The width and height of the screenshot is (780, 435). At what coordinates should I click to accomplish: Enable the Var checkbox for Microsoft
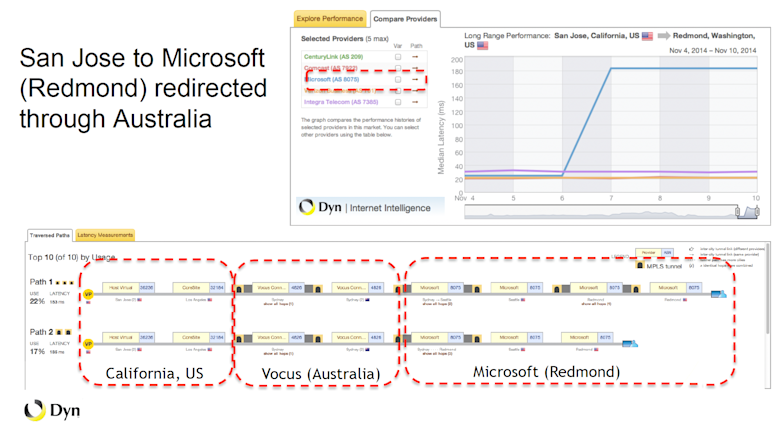398,80
